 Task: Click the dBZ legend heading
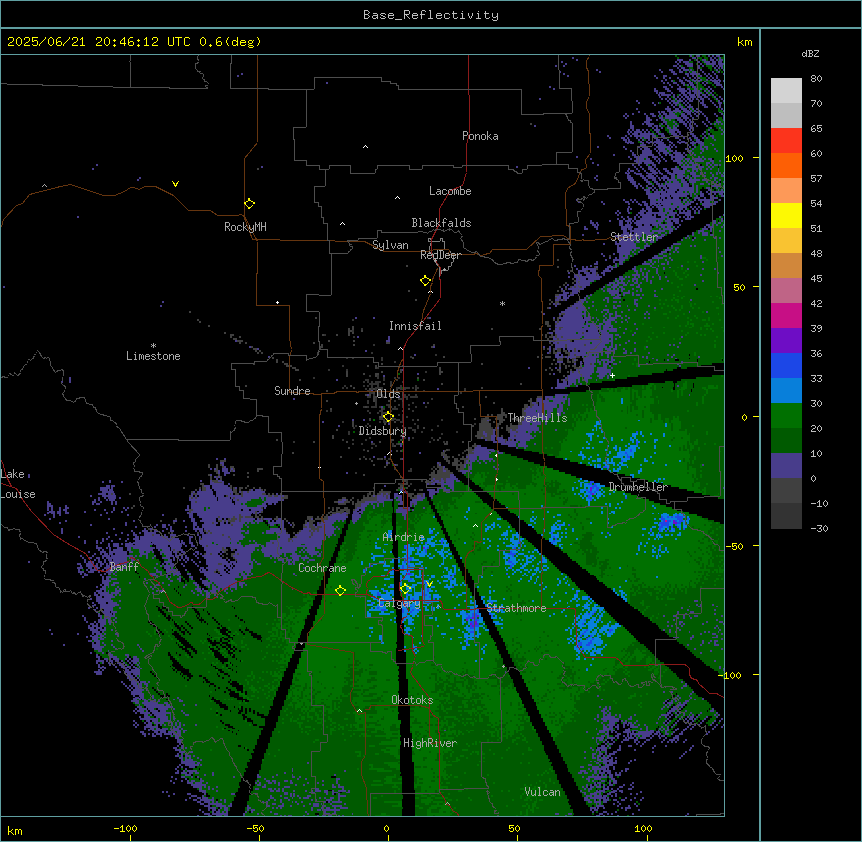(810, 54)
